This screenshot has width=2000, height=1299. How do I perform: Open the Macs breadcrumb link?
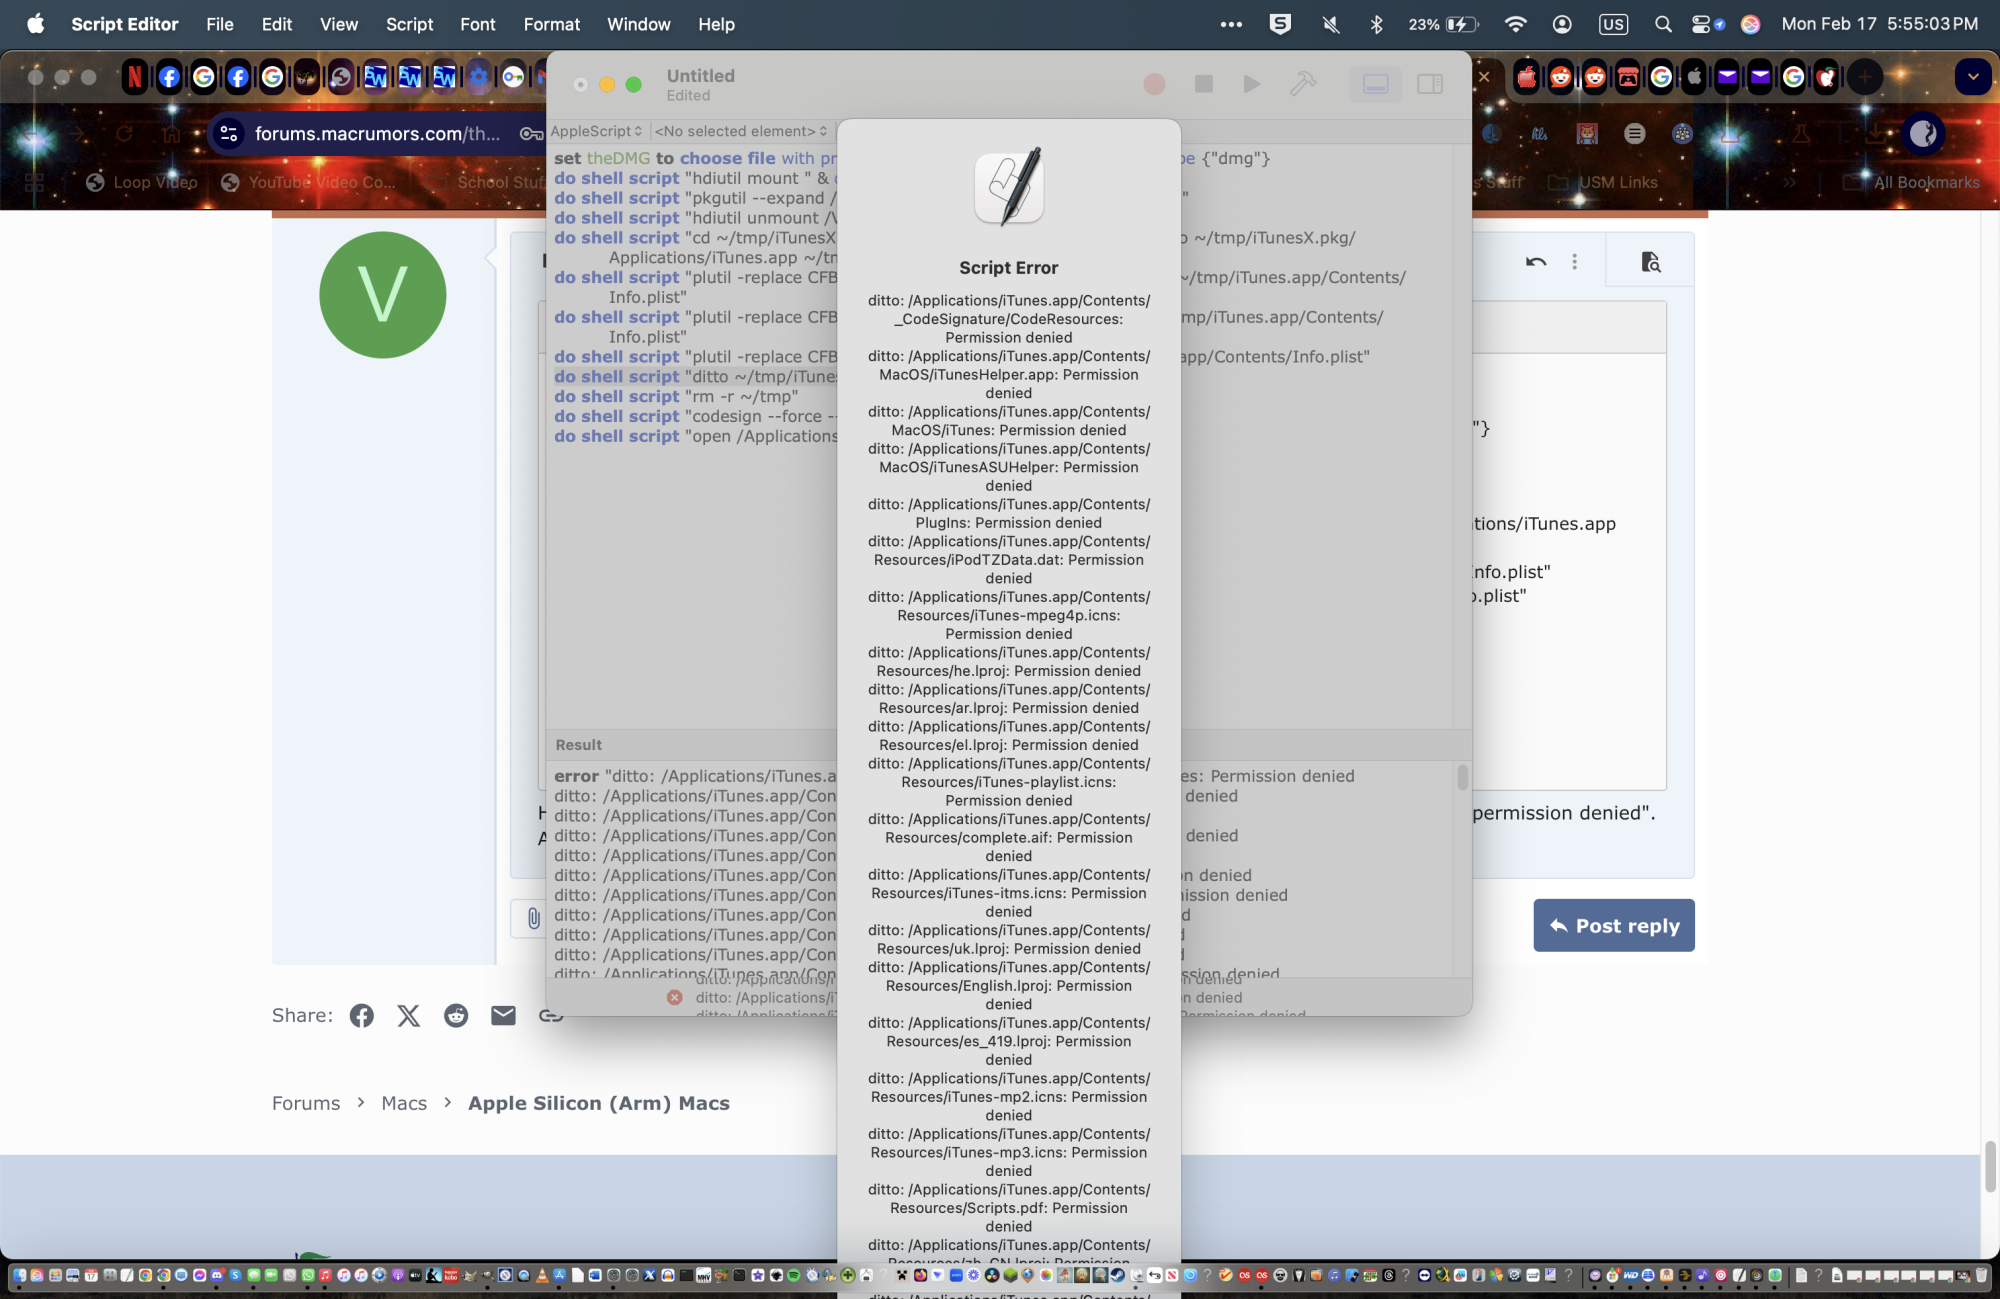404,1103
